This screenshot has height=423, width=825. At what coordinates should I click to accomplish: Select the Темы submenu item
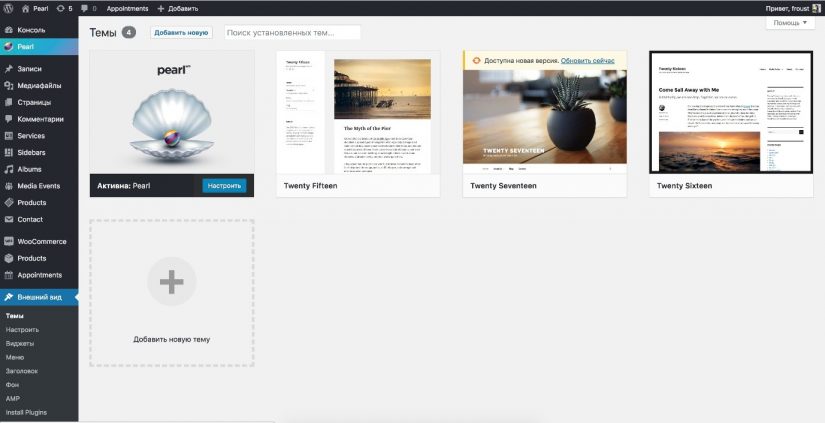[x=15, y=316]
